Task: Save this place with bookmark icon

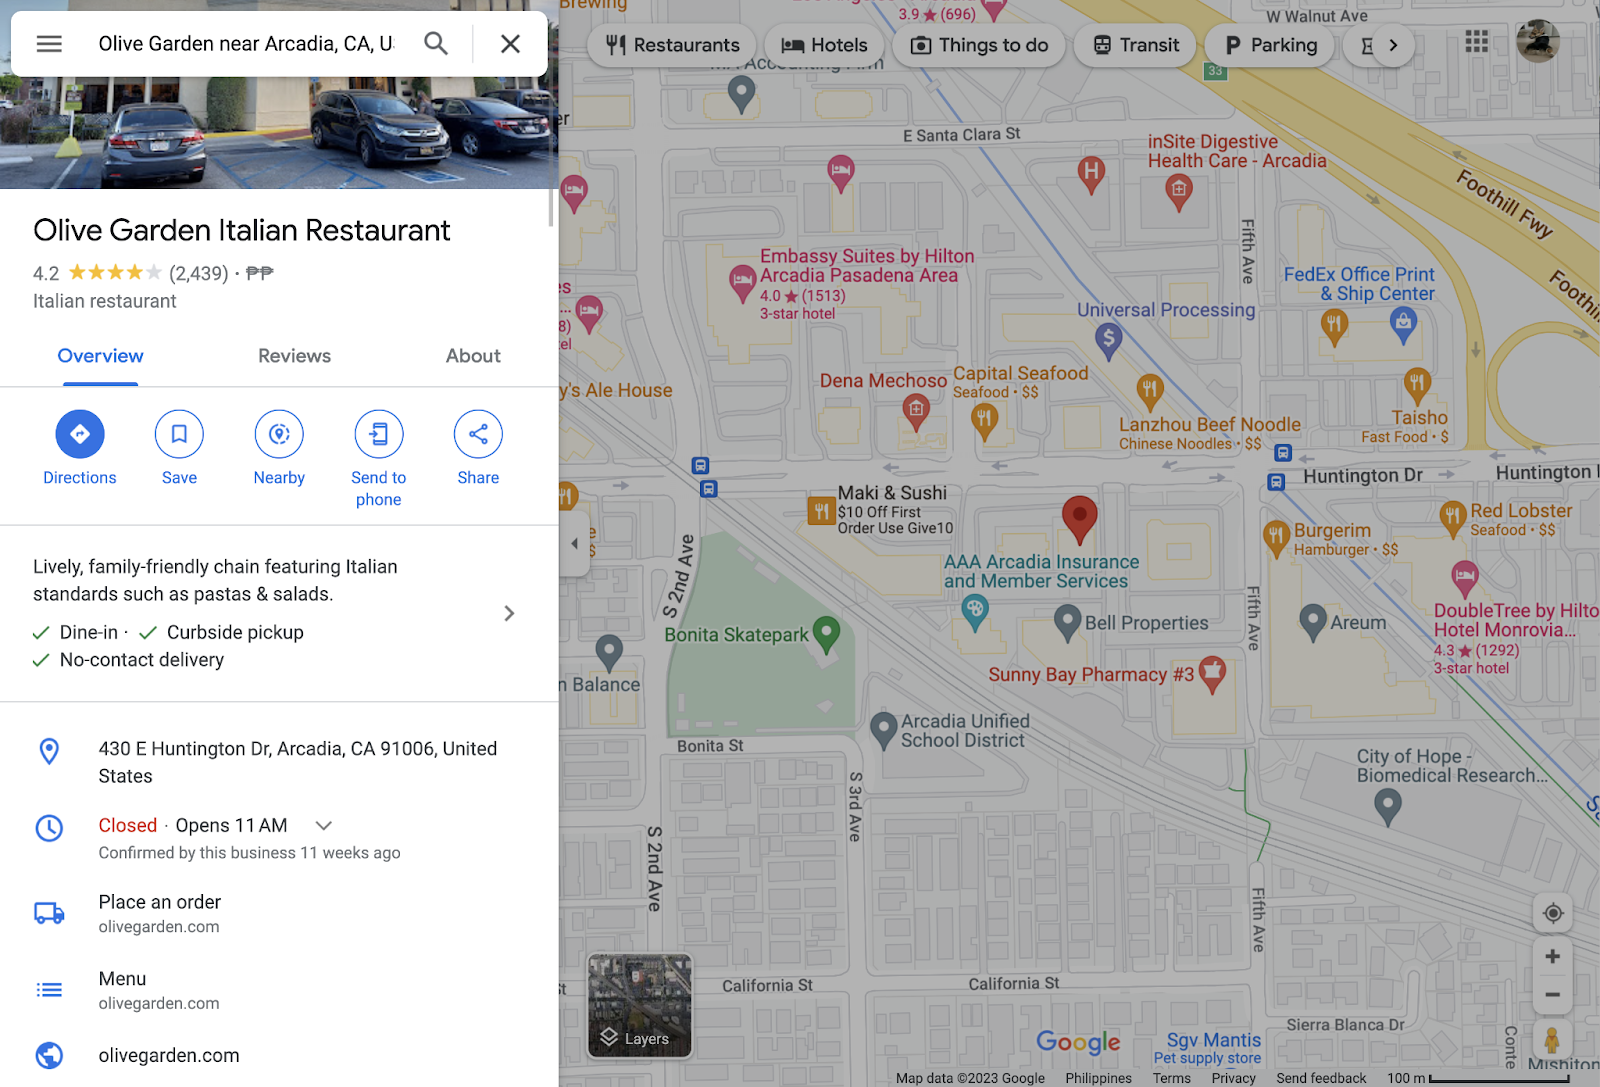Action: click(x=179, y=434)
